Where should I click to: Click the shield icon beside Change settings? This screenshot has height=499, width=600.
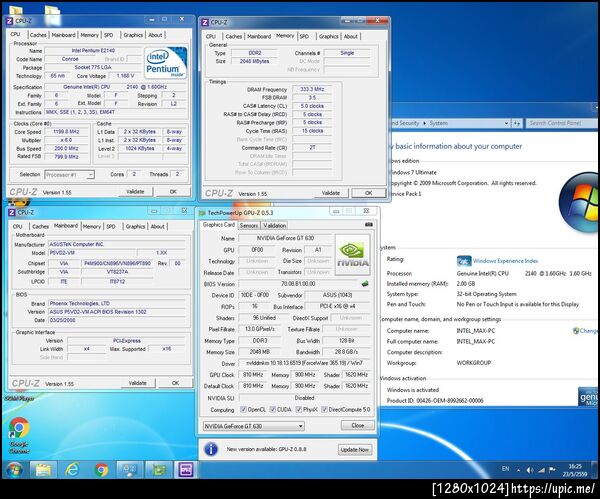576,331
